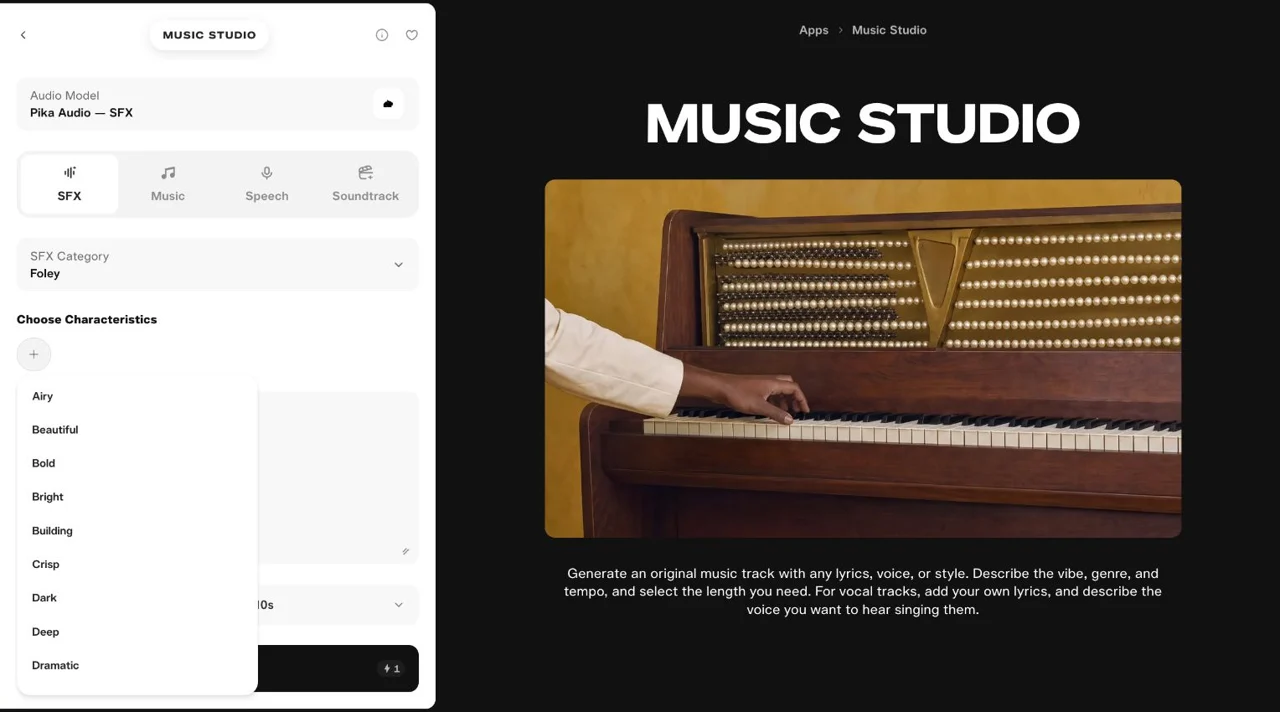Pick the Crisp characteristic
1280x712 pixels.
[x=137, y=564]
